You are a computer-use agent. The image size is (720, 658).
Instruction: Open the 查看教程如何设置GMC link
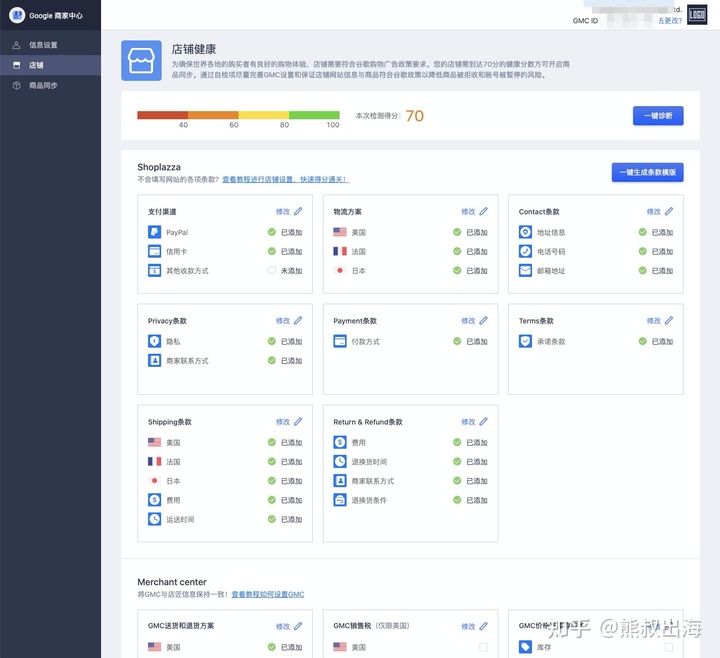pyautogui.click(x=268, y=594)
